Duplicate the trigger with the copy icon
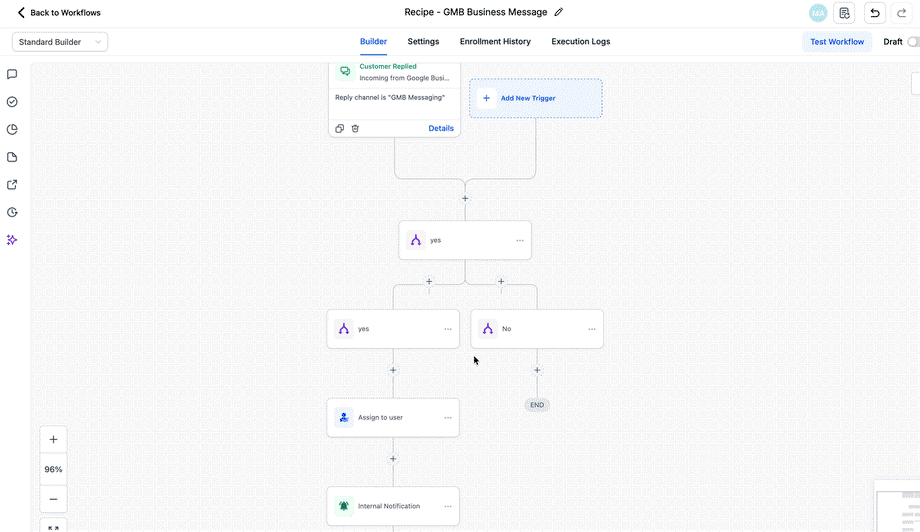The height and width of the screenshot is (532, 920). point(339,128)
